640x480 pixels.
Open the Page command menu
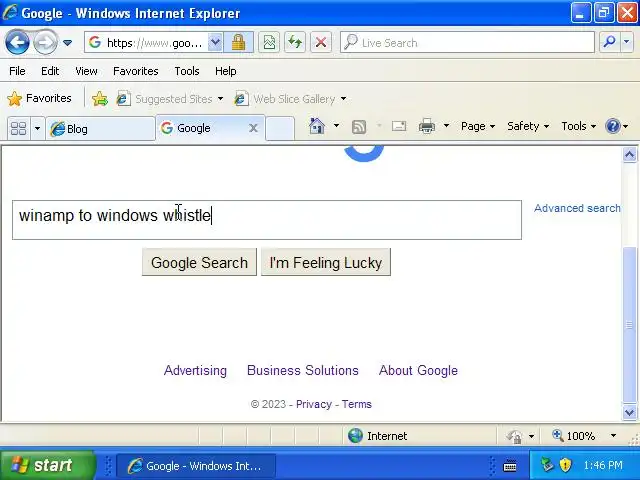coord(478,126)
